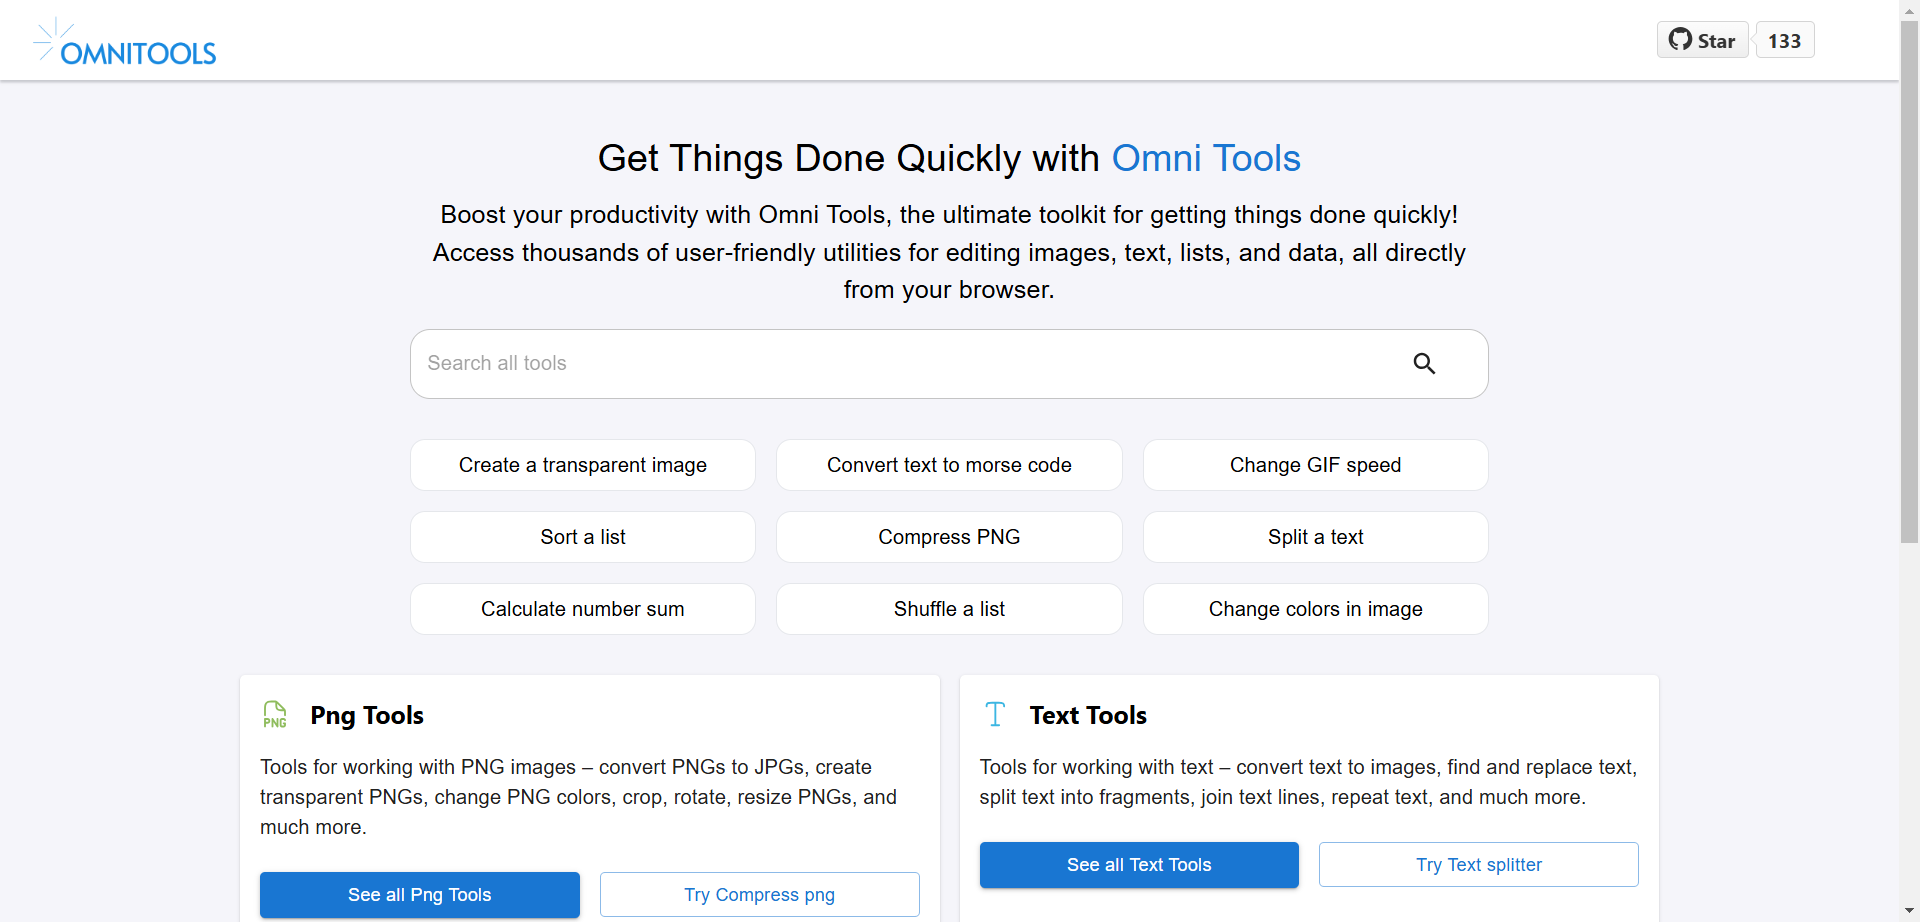This screenshot has height=922, width=1920.
Task: Open the Sort a list tool
Action: click(x=583, y=537)
